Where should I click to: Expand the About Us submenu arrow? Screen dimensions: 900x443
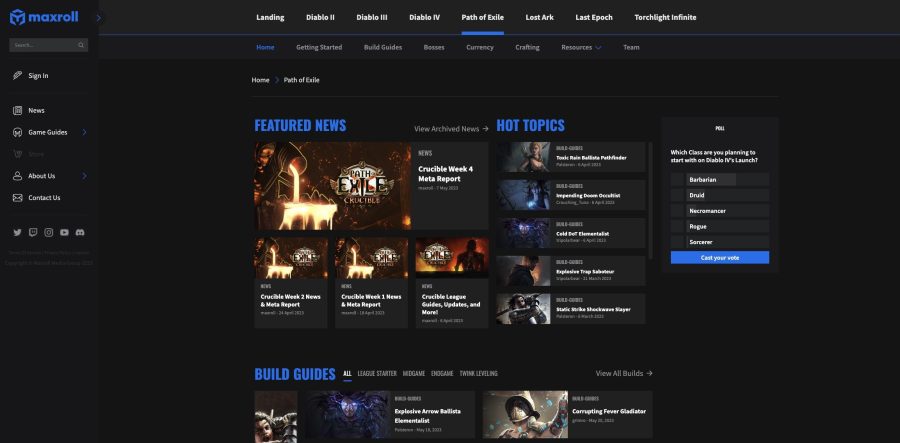tap(84, 176)
